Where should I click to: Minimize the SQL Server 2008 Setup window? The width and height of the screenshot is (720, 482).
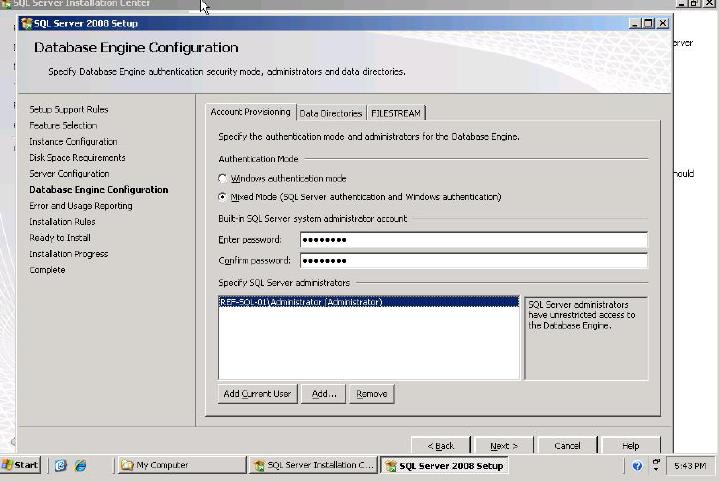(x=635, y=23)
